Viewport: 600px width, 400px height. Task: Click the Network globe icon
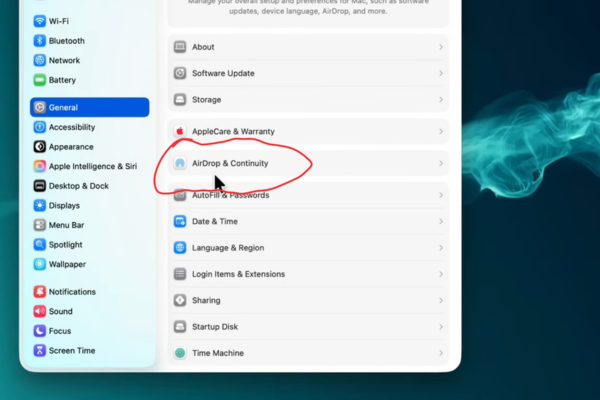(39, 60)
